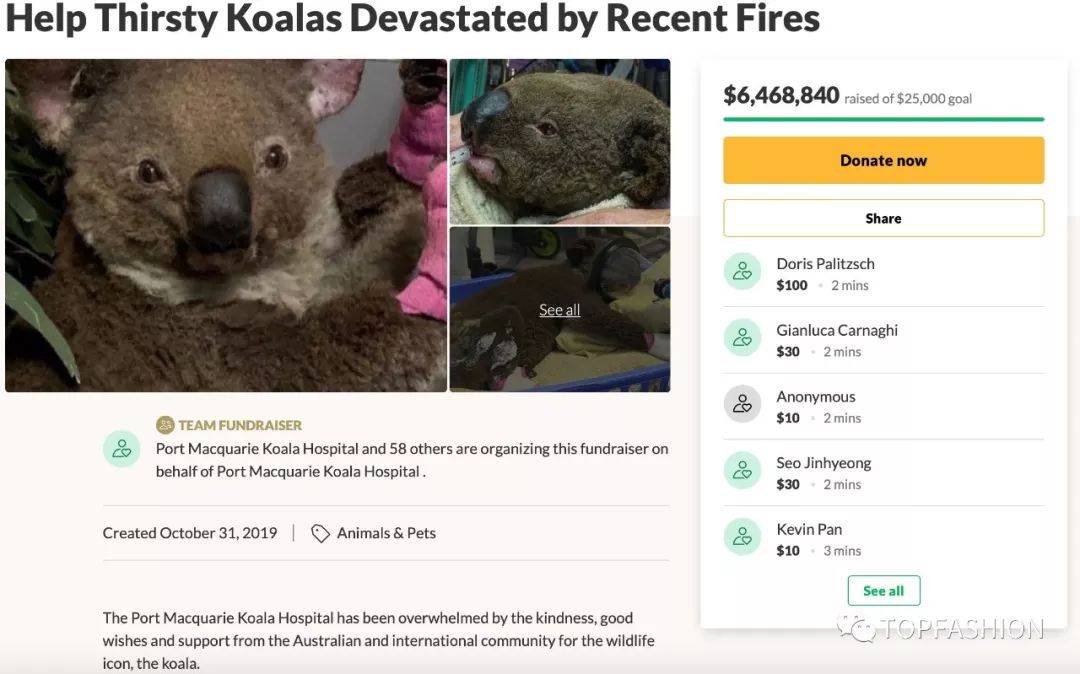Click the Team Fundraiser label
Viewport: 1080px width, 674px height.
pos(240,425)
